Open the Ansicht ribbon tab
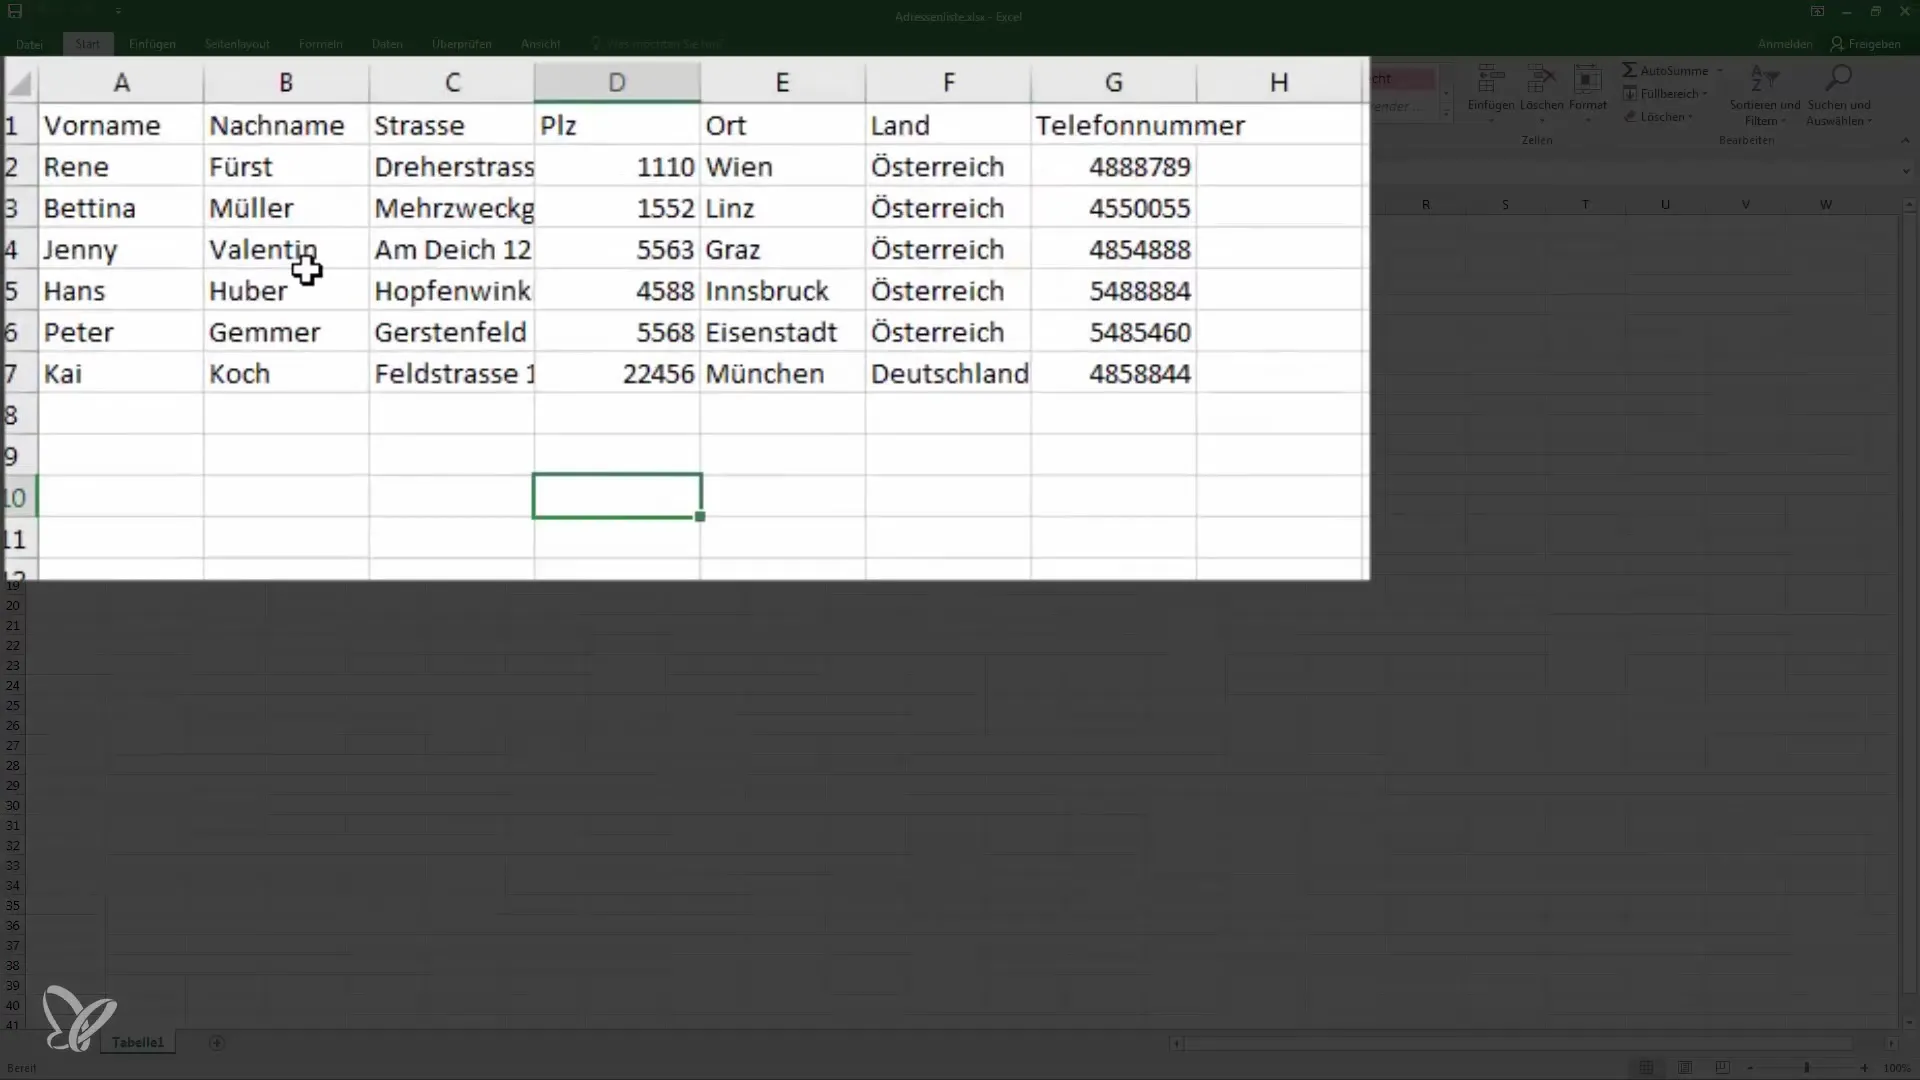The image size is (1920, 1080). [540, 44]
